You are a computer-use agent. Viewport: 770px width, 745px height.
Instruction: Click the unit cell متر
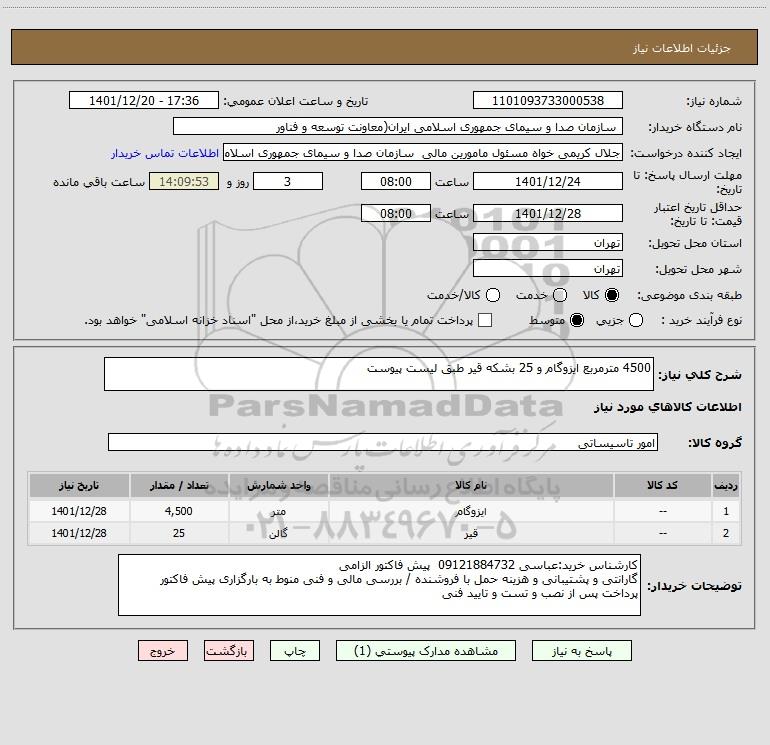(278, 511)
